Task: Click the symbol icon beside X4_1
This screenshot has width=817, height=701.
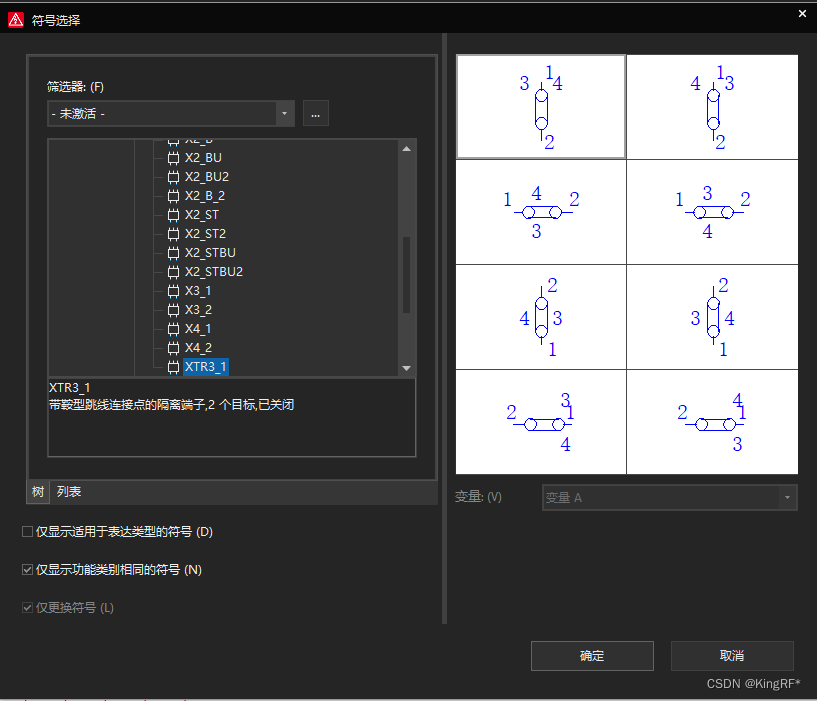Action: (x=174, y=329)
